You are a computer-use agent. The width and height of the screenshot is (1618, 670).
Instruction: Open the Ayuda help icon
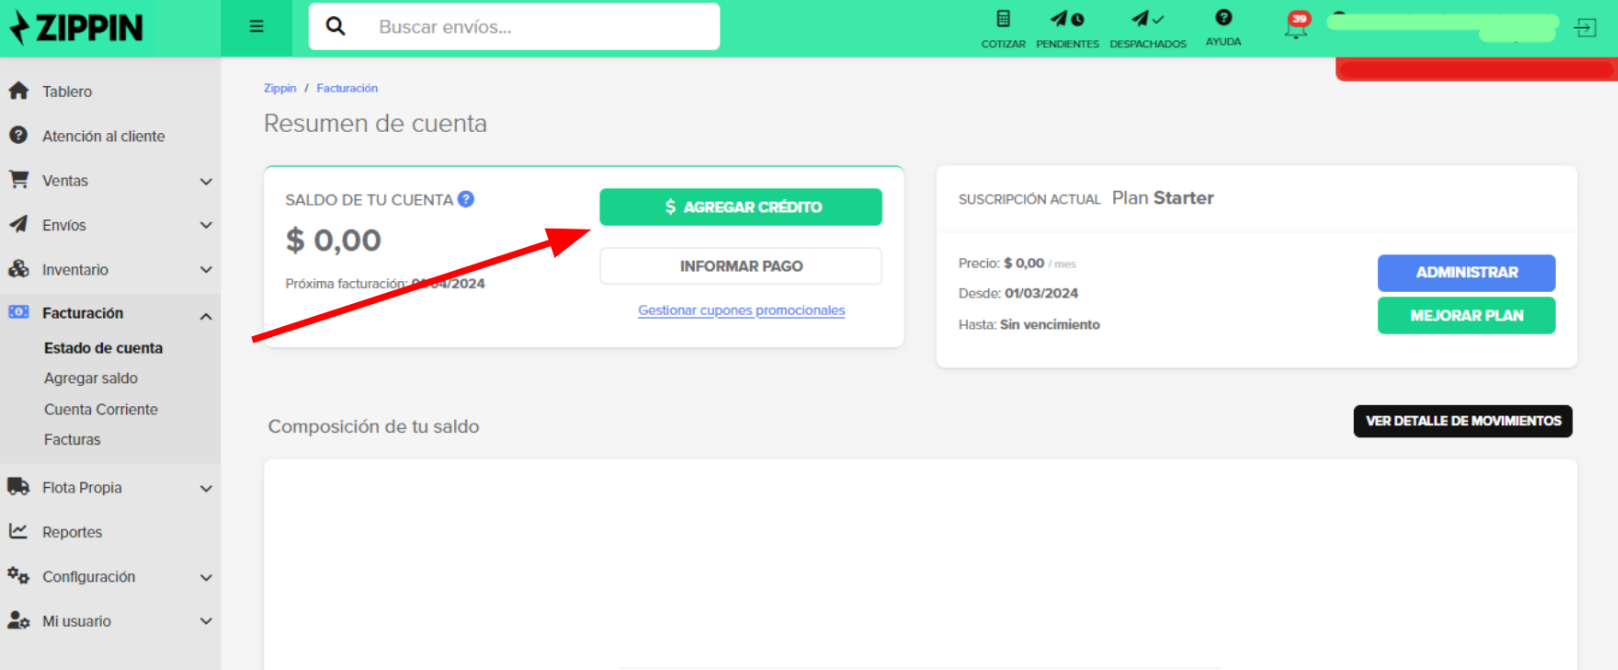tap(1223, 17)
